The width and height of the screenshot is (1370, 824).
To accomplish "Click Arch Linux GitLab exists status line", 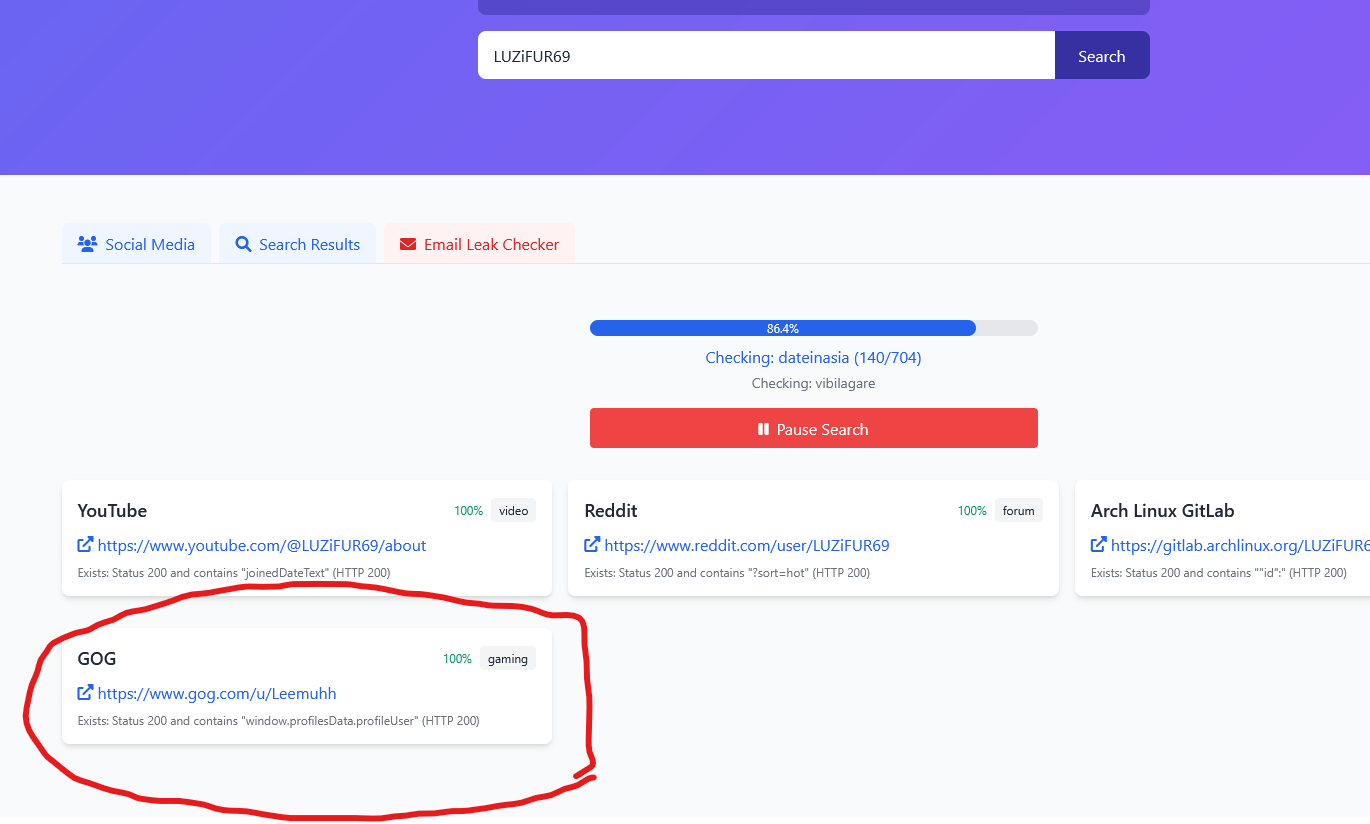I will point(1219,573).
